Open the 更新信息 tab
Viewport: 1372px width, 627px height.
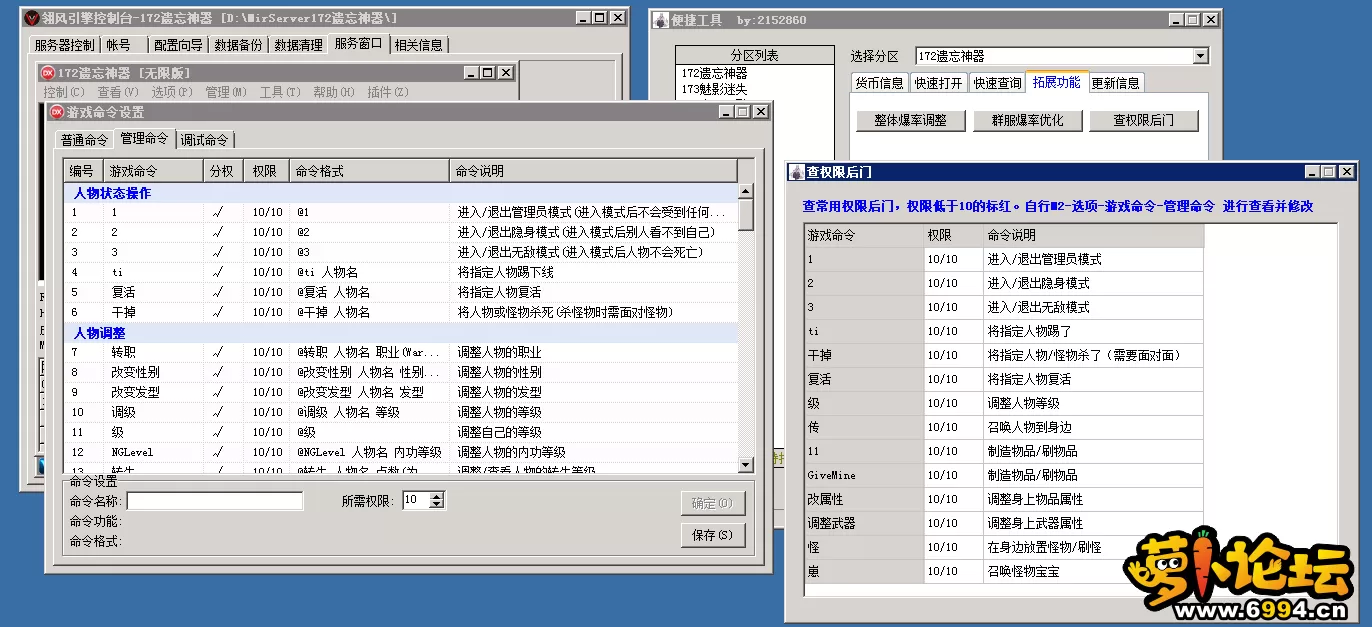(1115, 83)
